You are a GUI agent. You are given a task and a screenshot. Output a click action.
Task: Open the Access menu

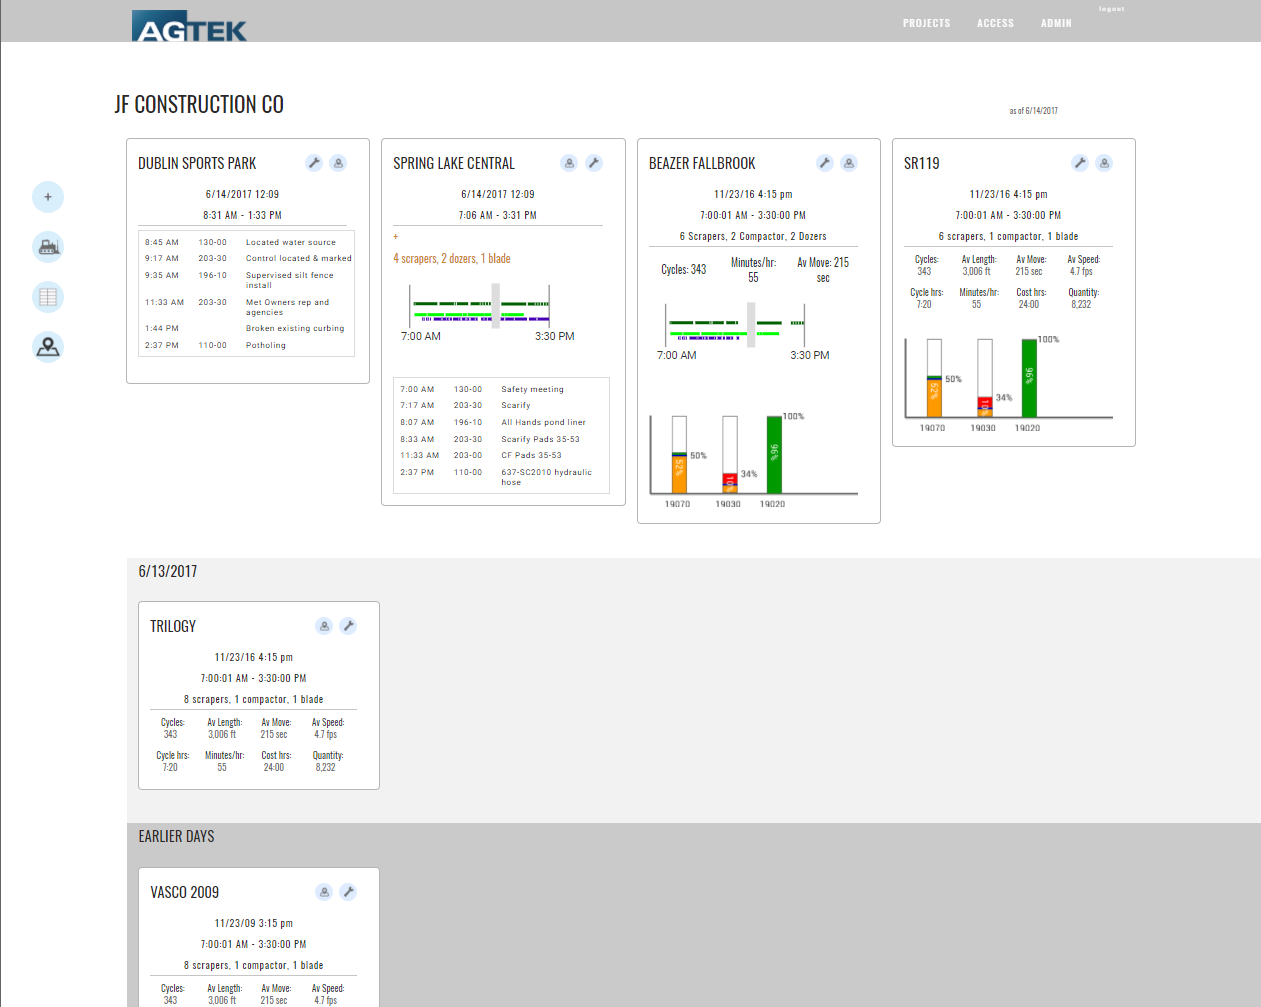pyautogui.click(x=995, y=23)
